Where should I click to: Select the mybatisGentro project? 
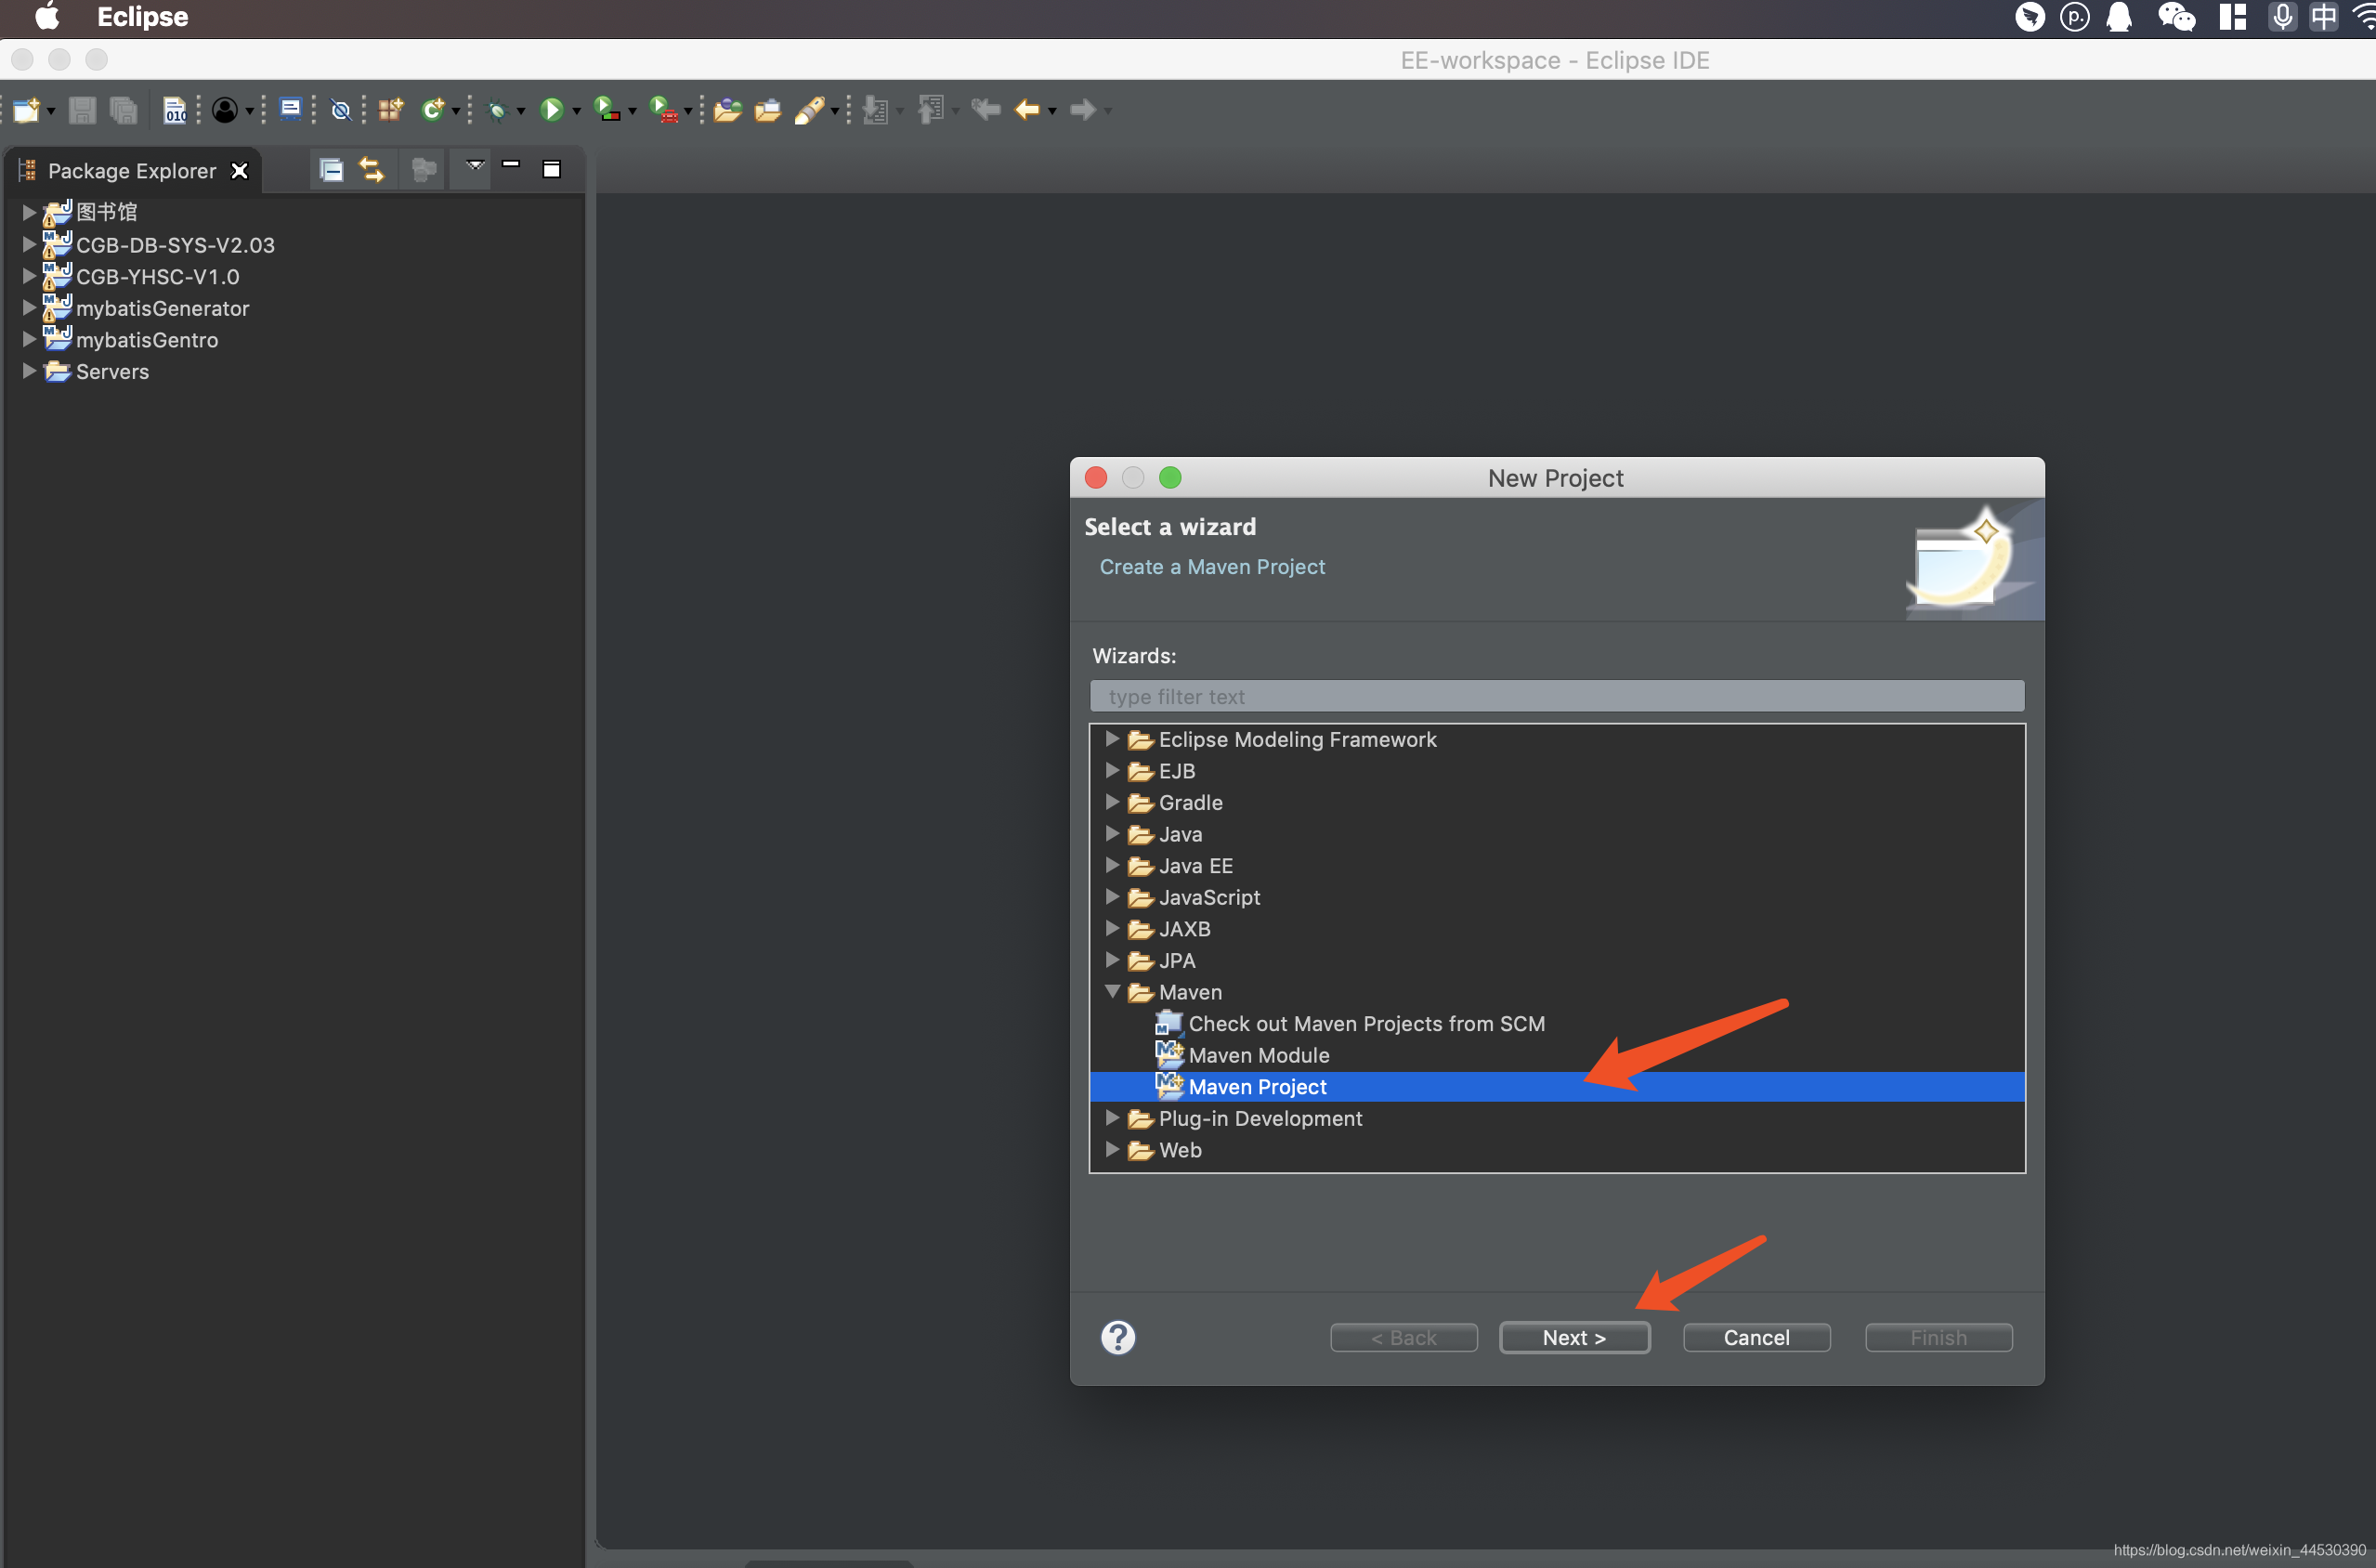pyautogui.click(x=147, y=340)
